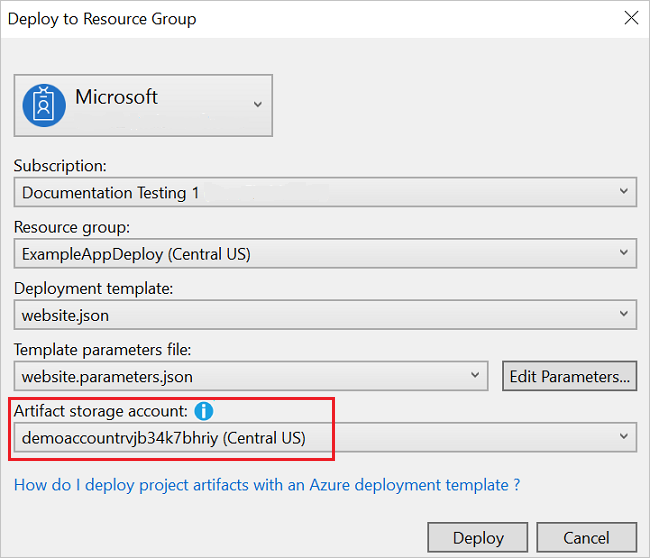
Task: Open the Resource group dropdown ExampleAppDeploy
Action: [x=325, y=253]
